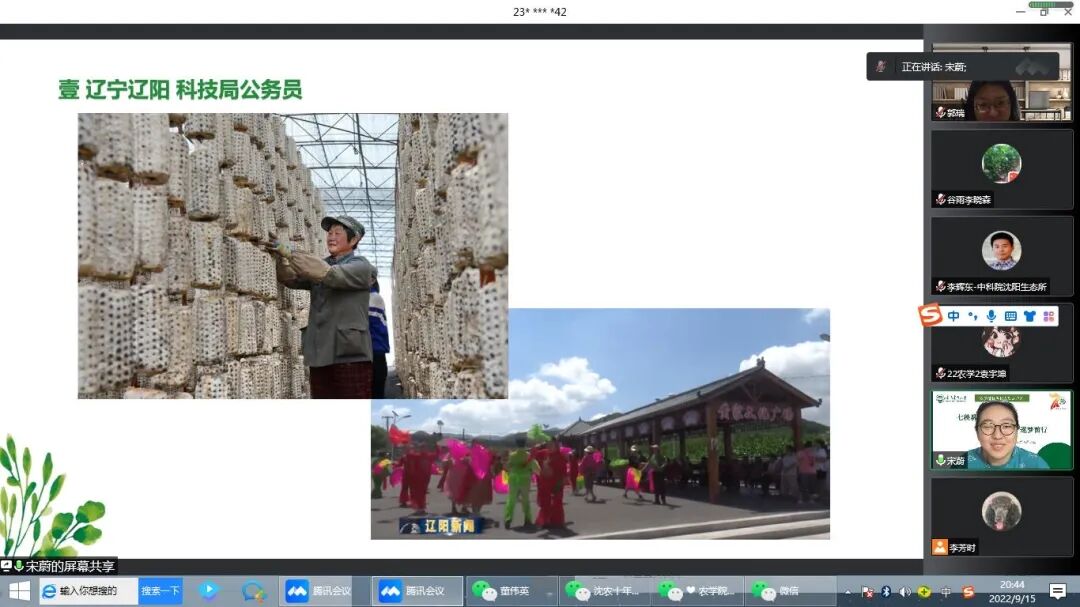Open the Windows Start menu

19,591
